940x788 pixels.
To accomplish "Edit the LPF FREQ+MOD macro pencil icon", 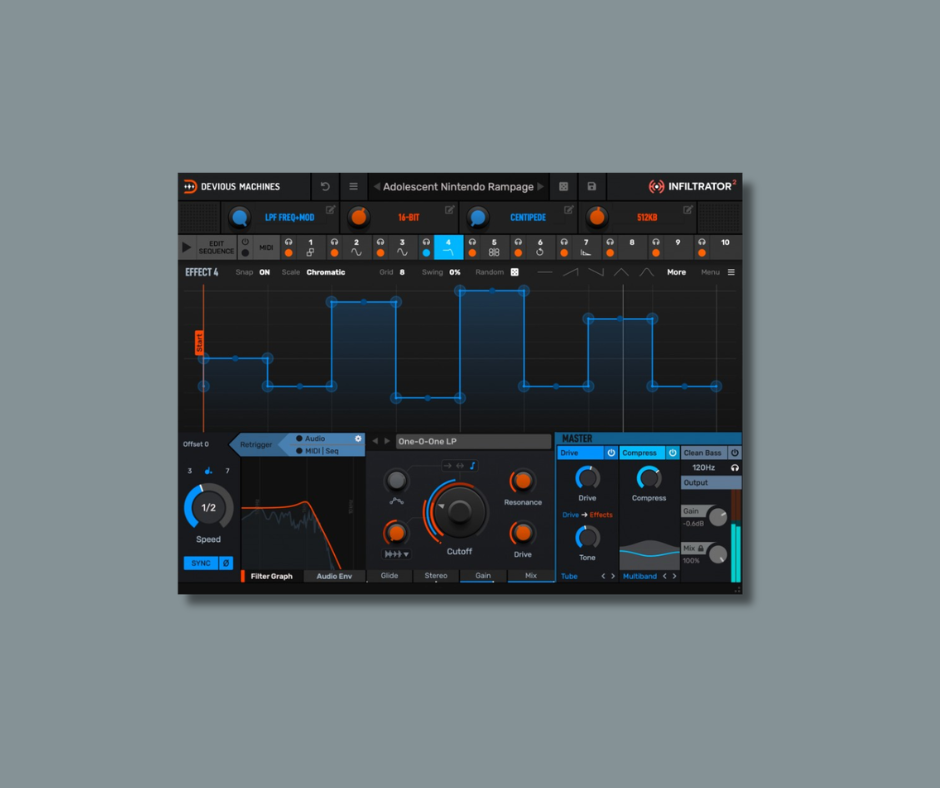I will tap(330, 209).
